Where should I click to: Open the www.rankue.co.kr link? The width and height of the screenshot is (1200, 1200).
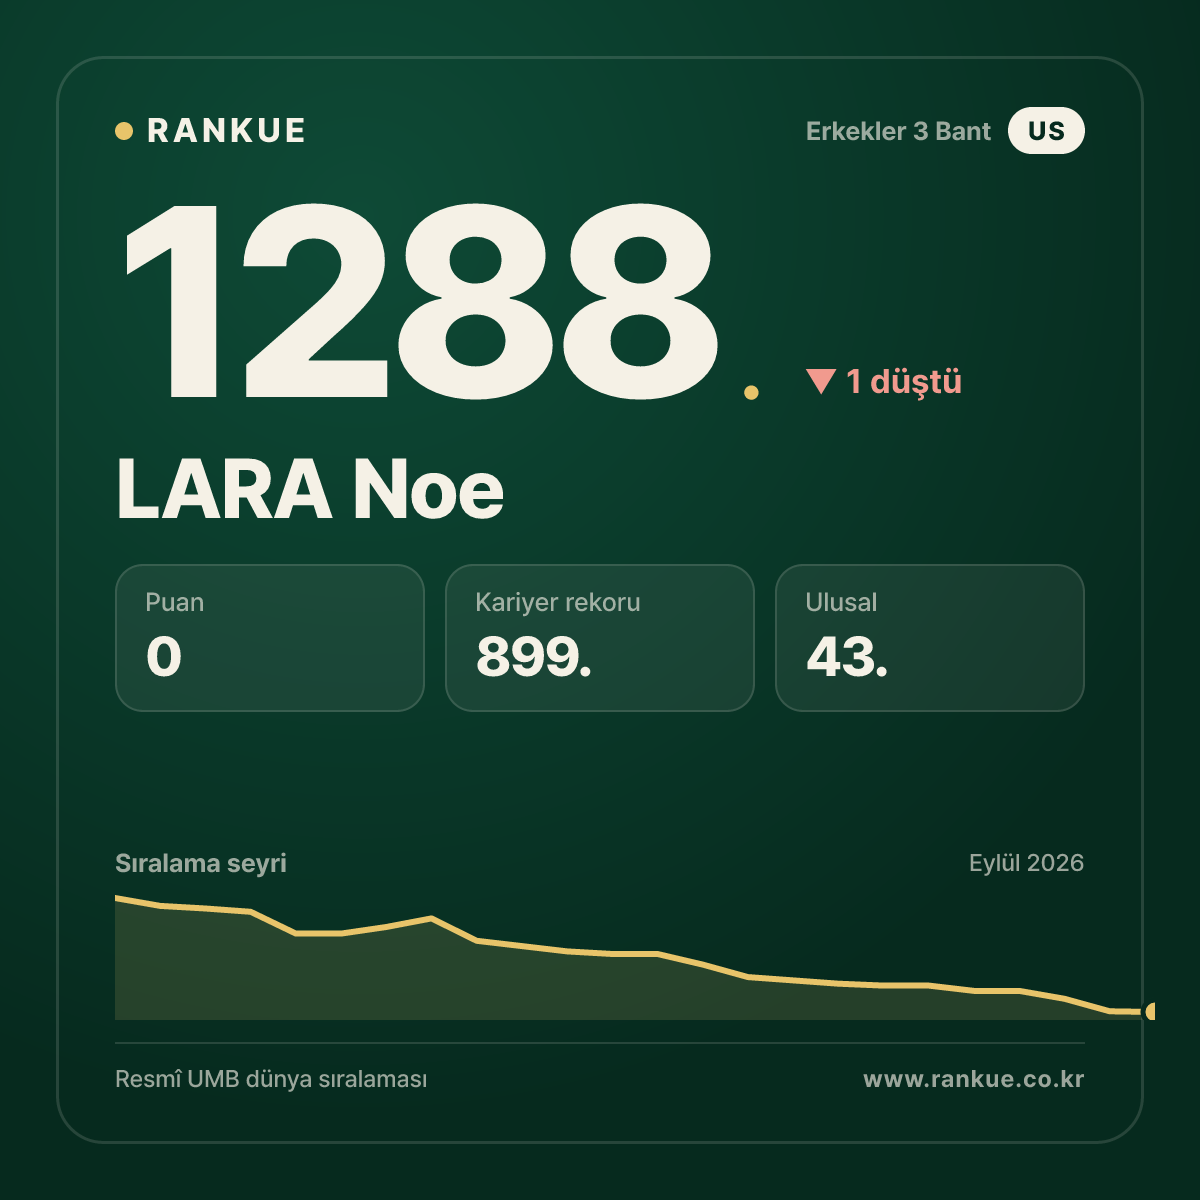pos(974,1080)
